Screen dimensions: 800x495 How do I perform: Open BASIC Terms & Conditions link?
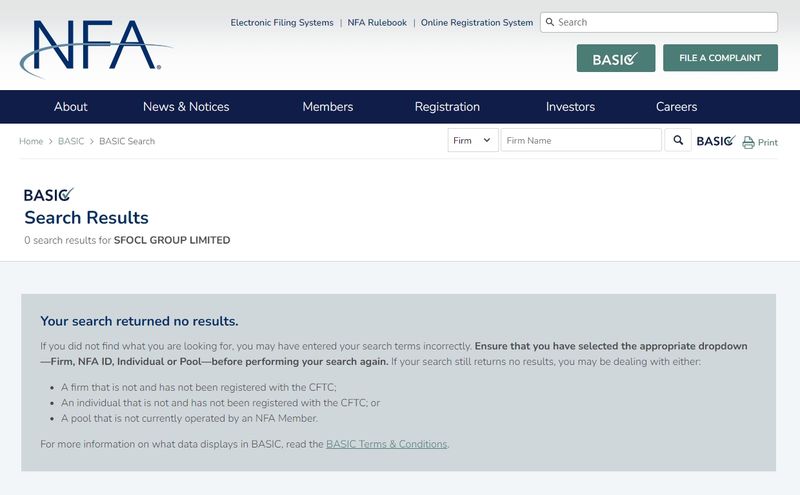pos(386,444)
